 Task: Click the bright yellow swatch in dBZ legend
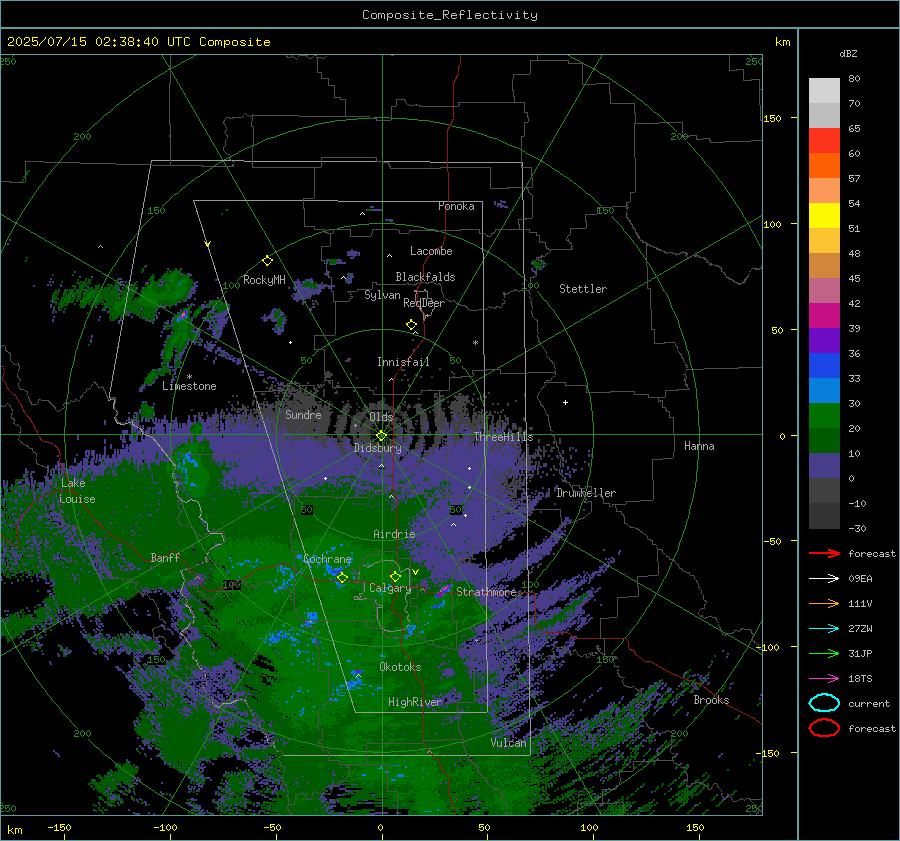(824, 215)
